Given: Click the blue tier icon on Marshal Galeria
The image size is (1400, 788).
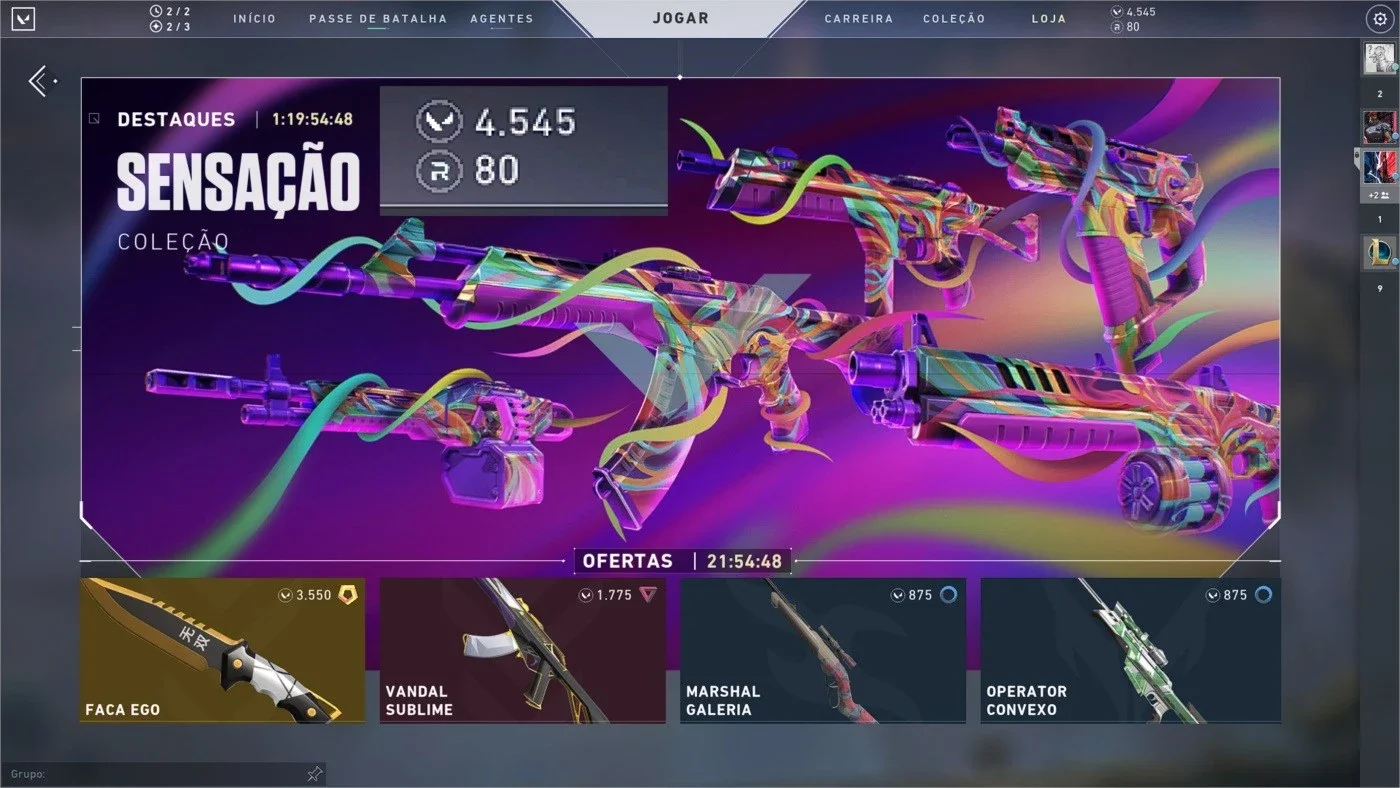Looking at the screenshot, I should click(948, 595).
